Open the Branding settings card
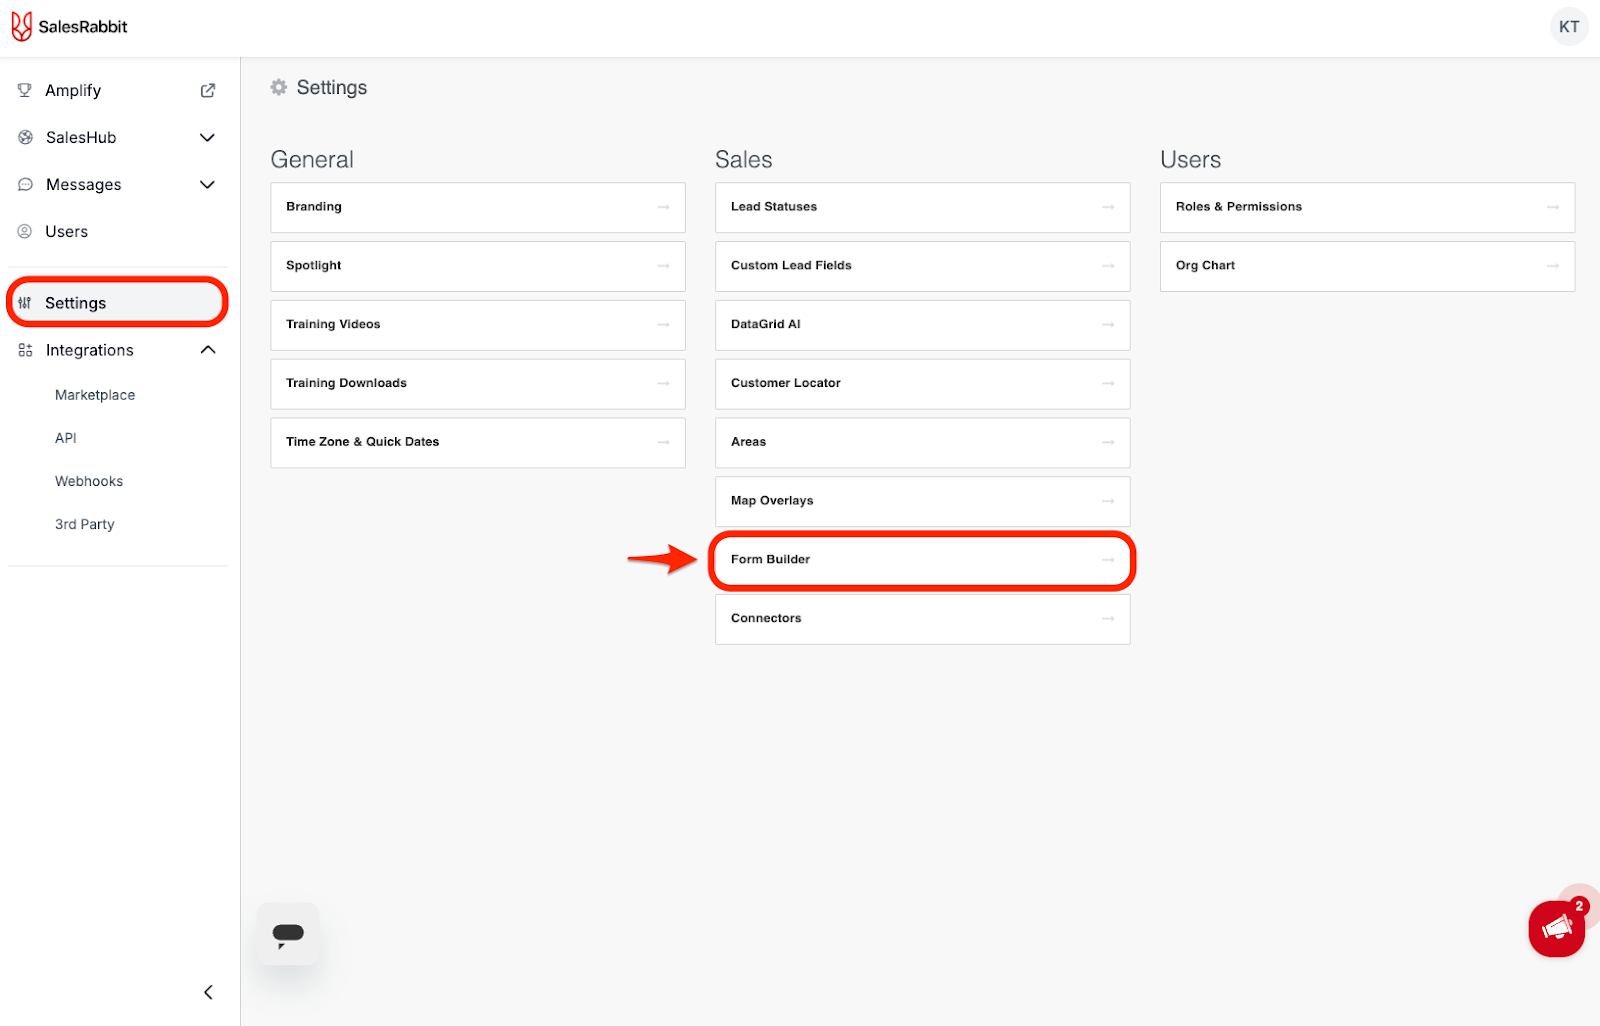 pos(477,207)
